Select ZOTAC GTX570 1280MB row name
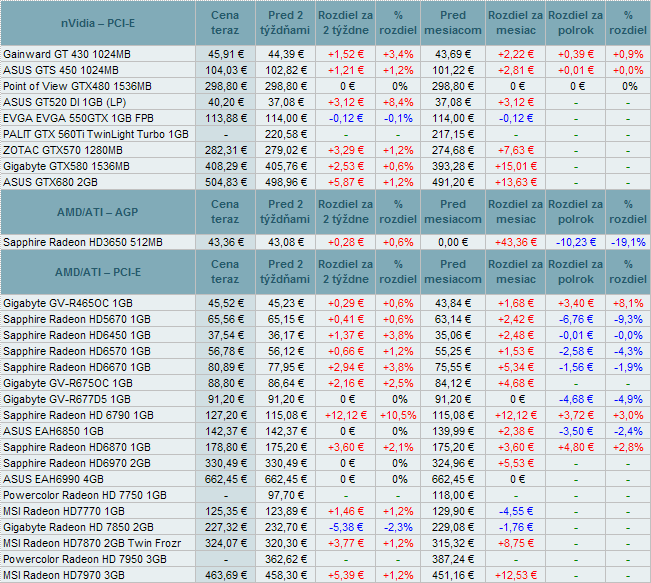Screen dimensions: 651x583 click(63, 150)
